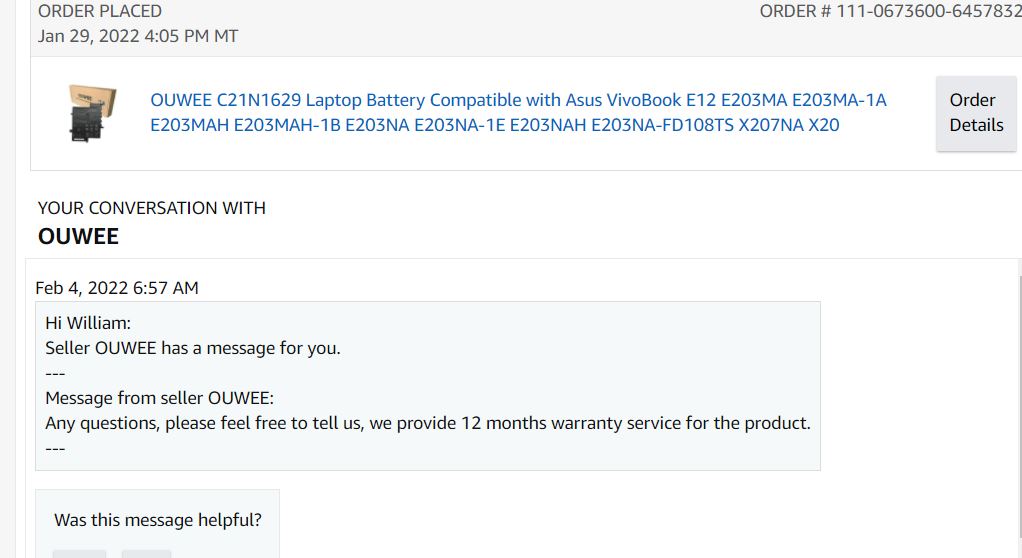Click the 'YOUR CONVERSATION WITH' label
This screenshot has height=558, width=1022.
152,208
